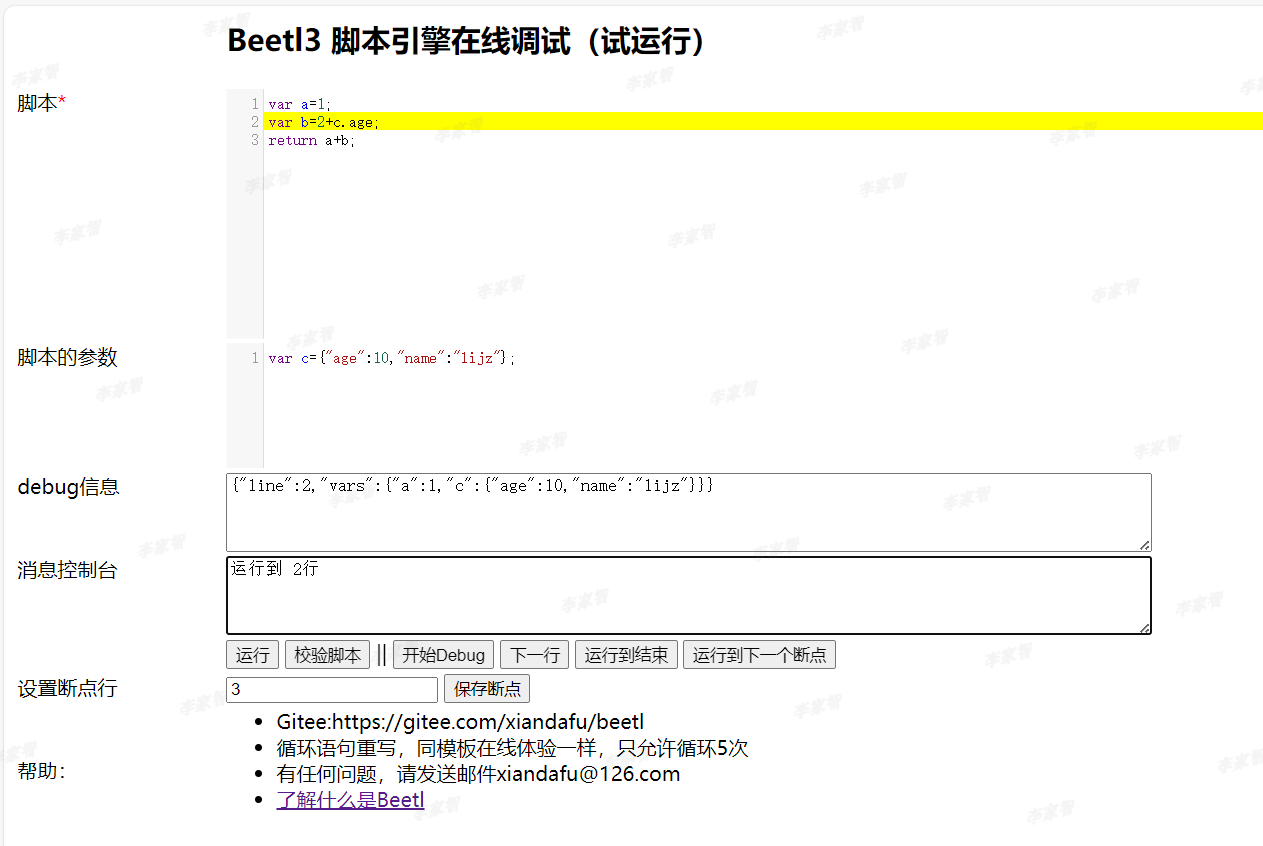Screen dimensions: 1263x846
Task: Click the parameter line defining var c
Action: point(392,358)
